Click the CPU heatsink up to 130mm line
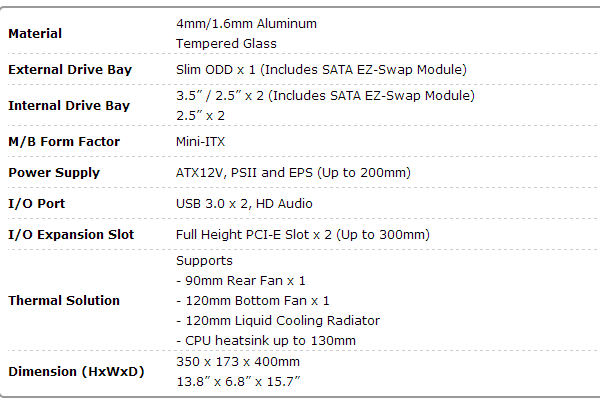The width and height of the screenshot is (600, 401). click(x=266, y=341)
